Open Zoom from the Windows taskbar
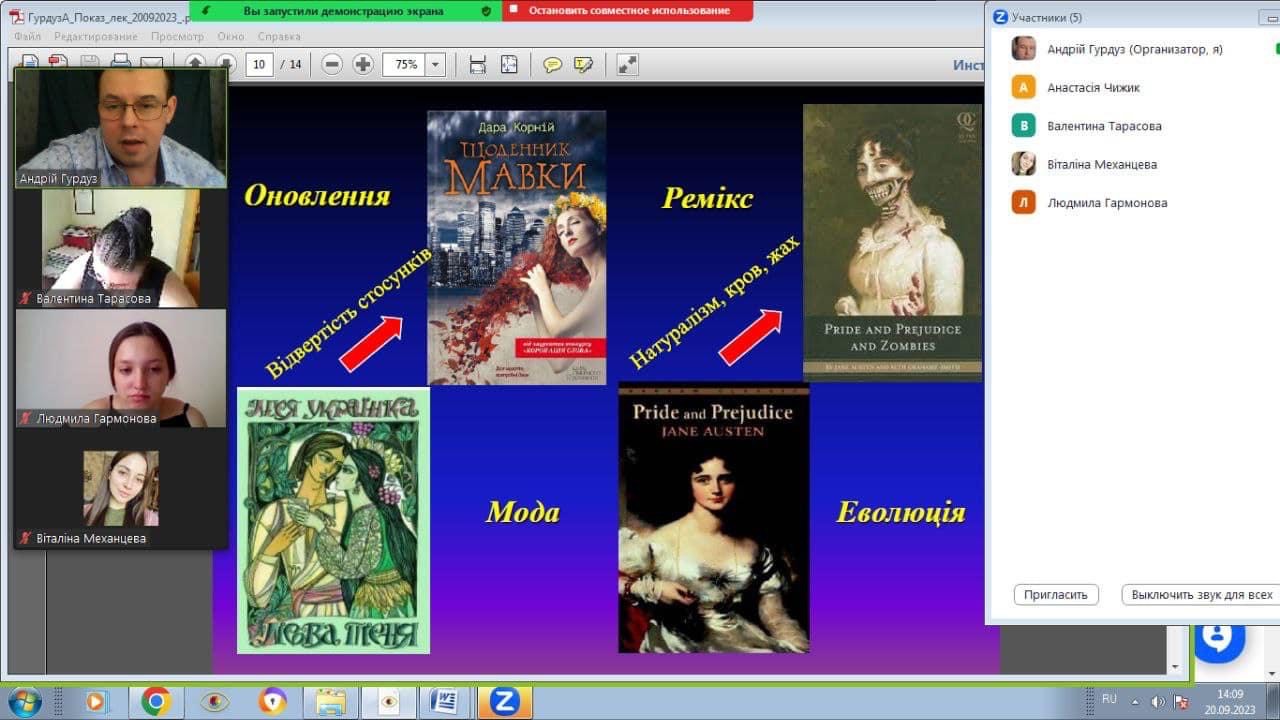Screen dimensions: 1280x720 pyautogui.click(x=504, y=701)
